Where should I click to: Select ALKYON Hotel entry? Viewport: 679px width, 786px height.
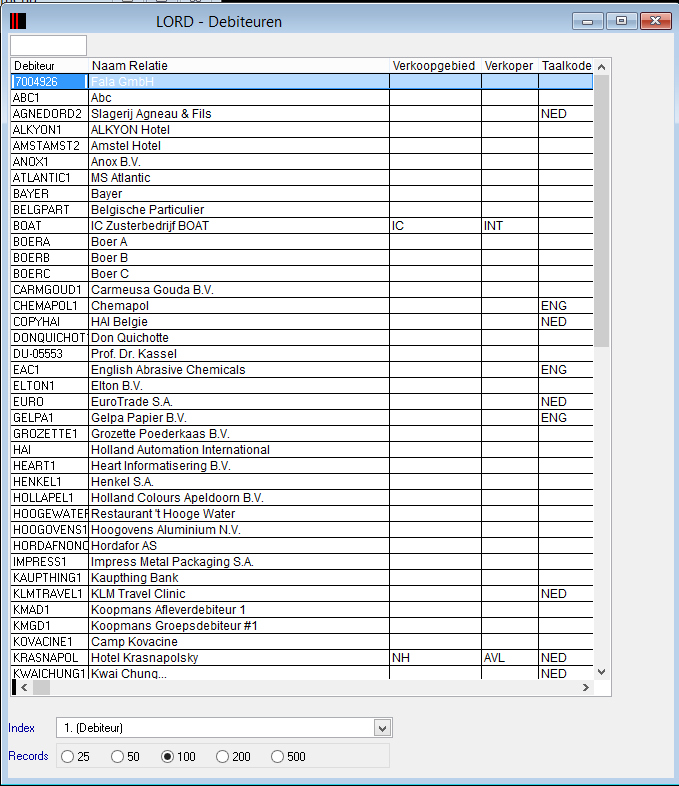click(302, 130)
